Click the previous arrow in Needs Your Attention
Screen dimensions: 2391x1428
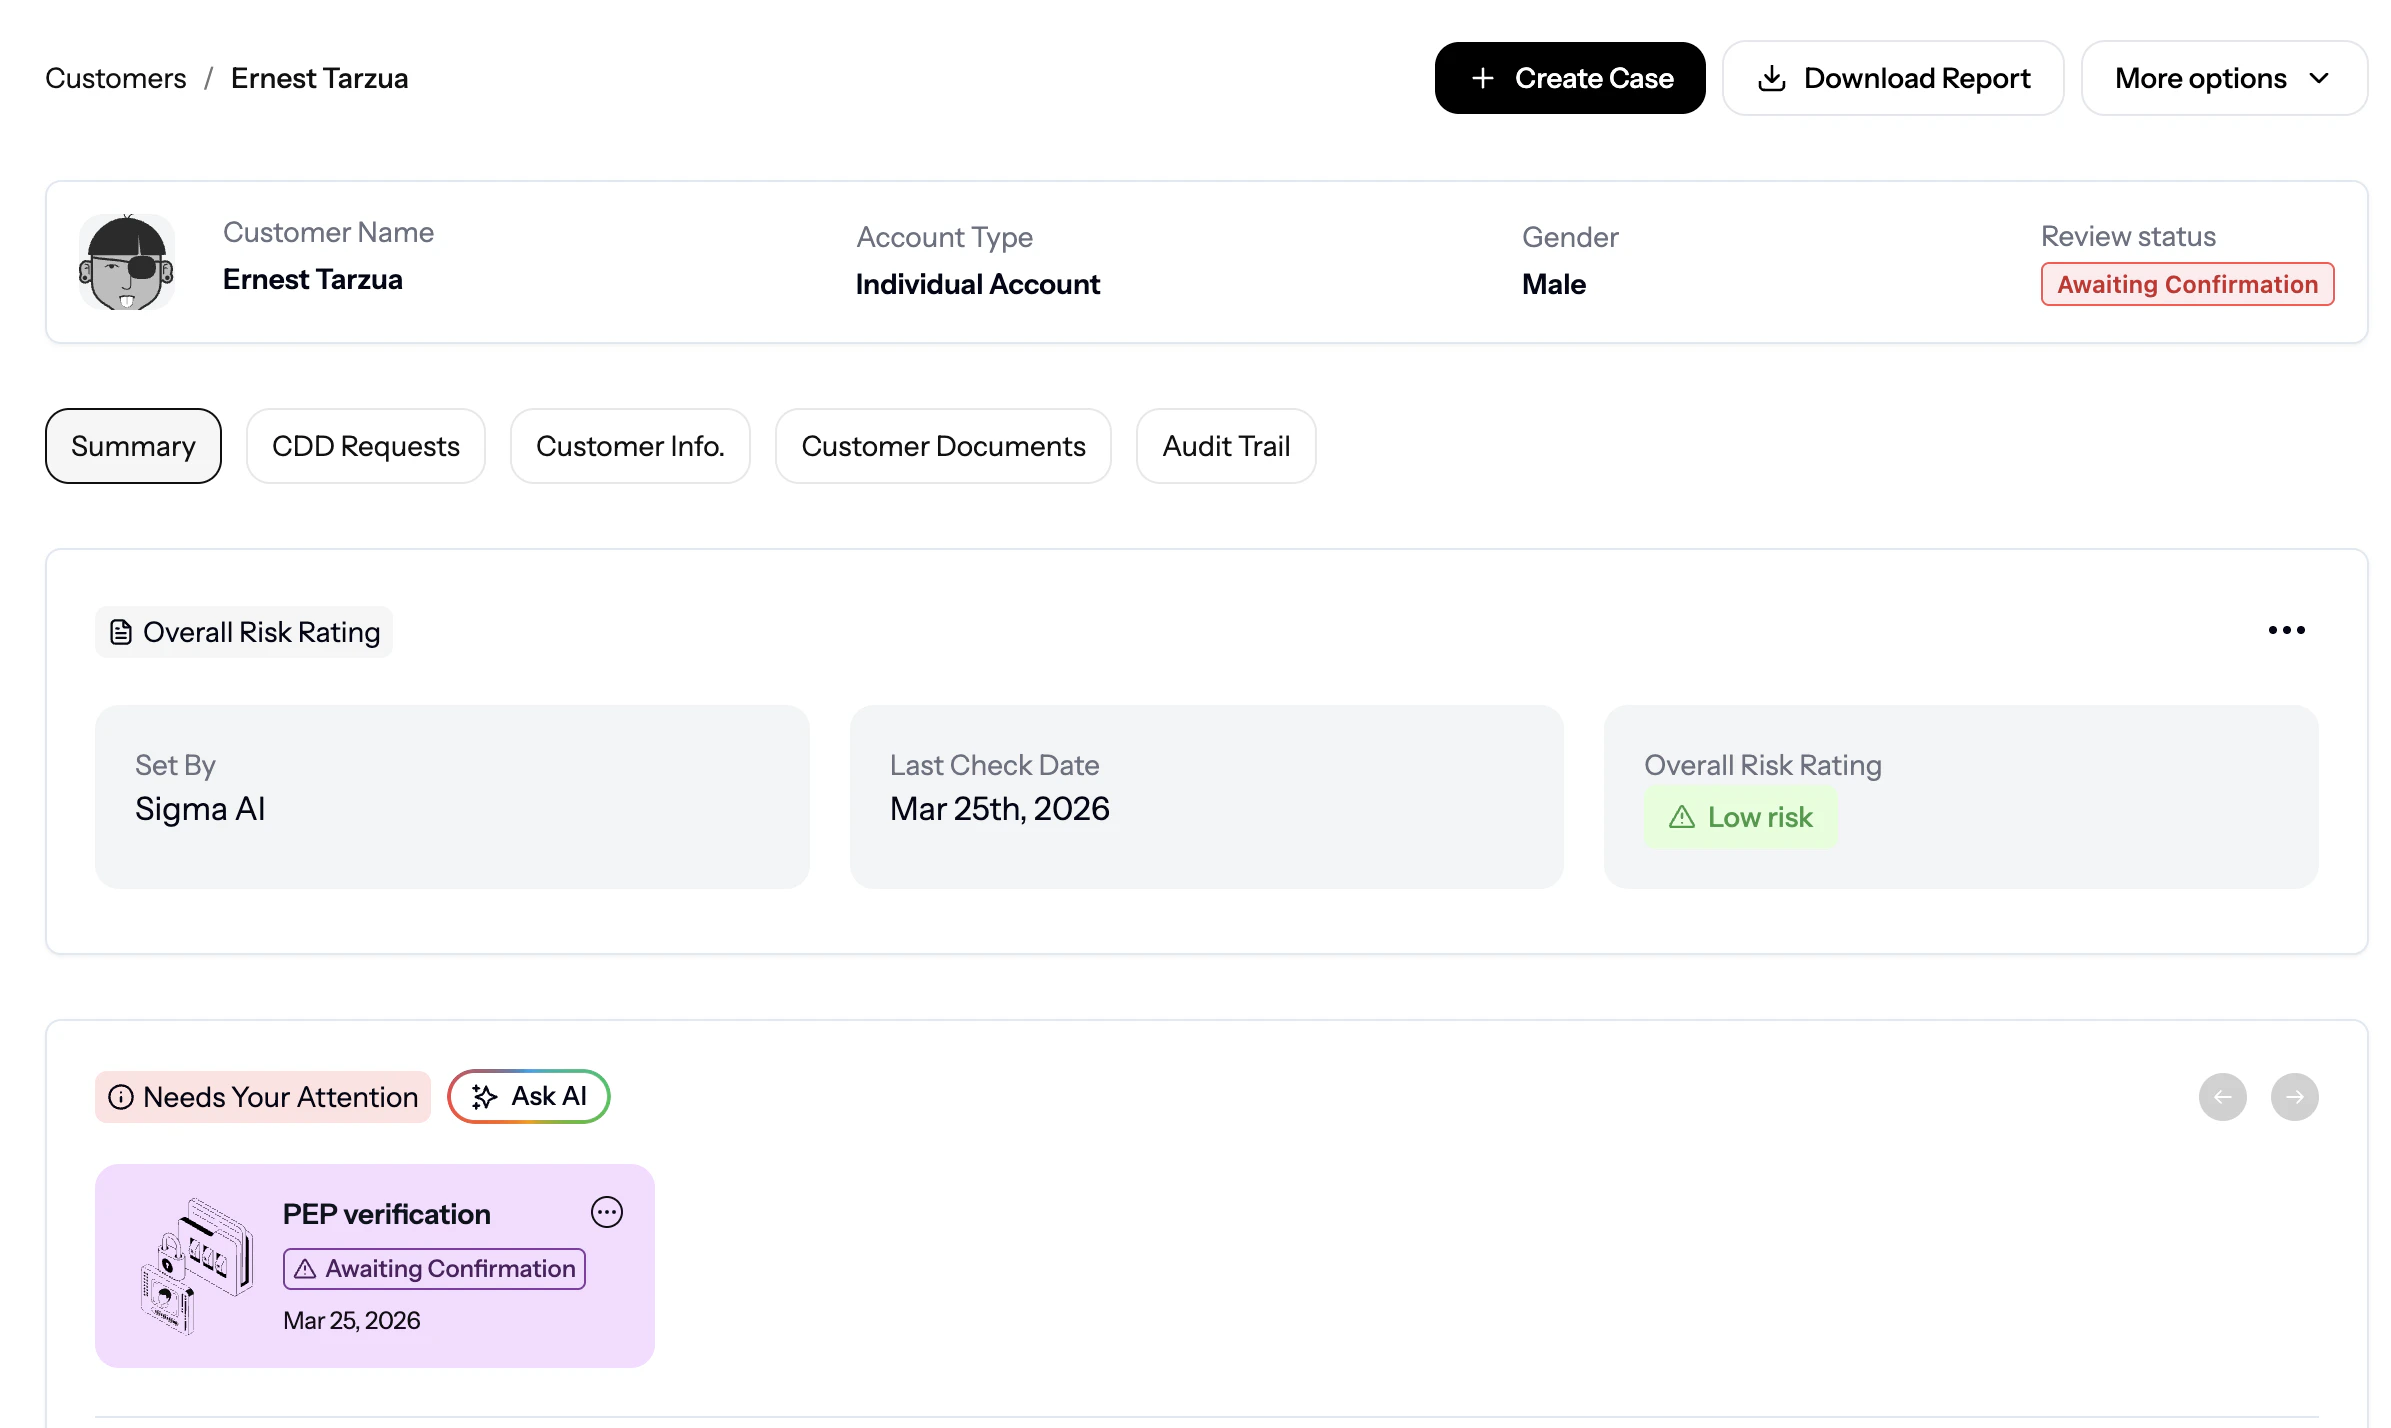(x=2222, y=1097)
